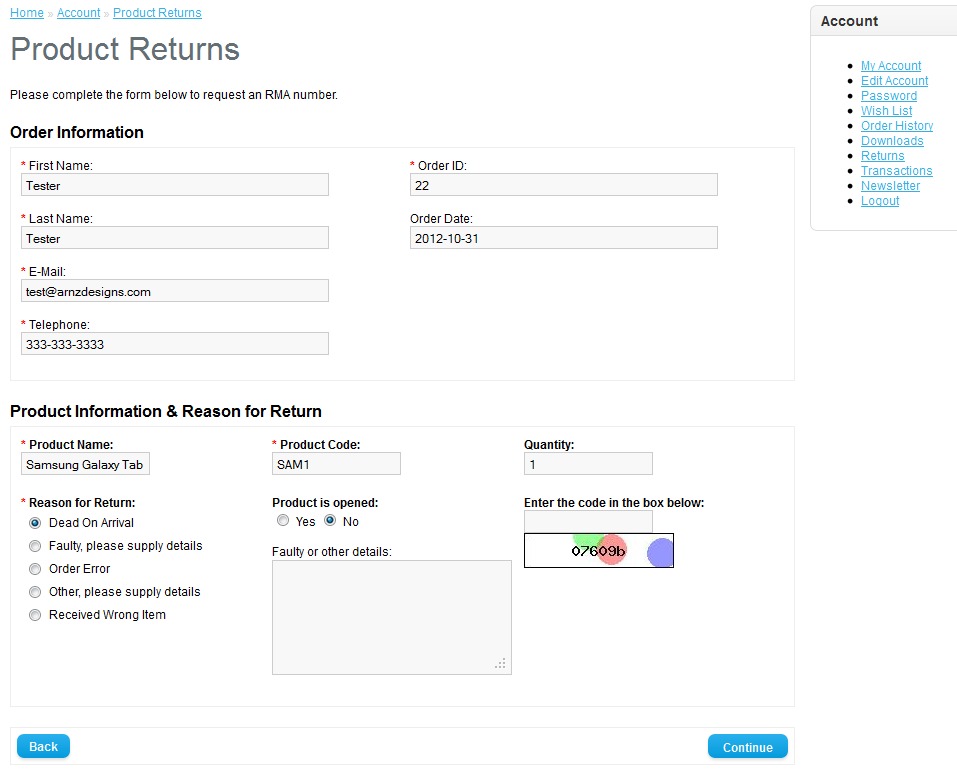
Task: Select Order Error as return reason
Action: (x=35, y=569)
